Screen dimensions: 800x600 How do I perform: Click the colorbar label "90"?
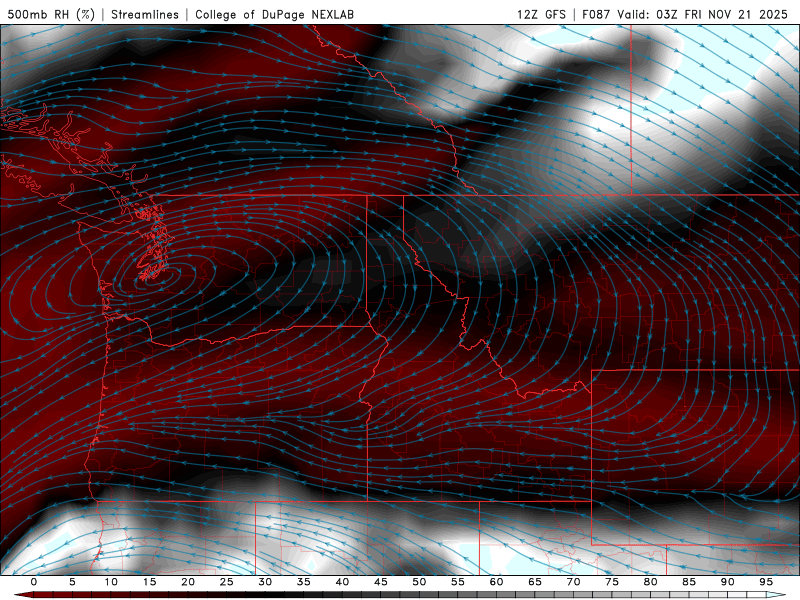[x=728, y=582]
